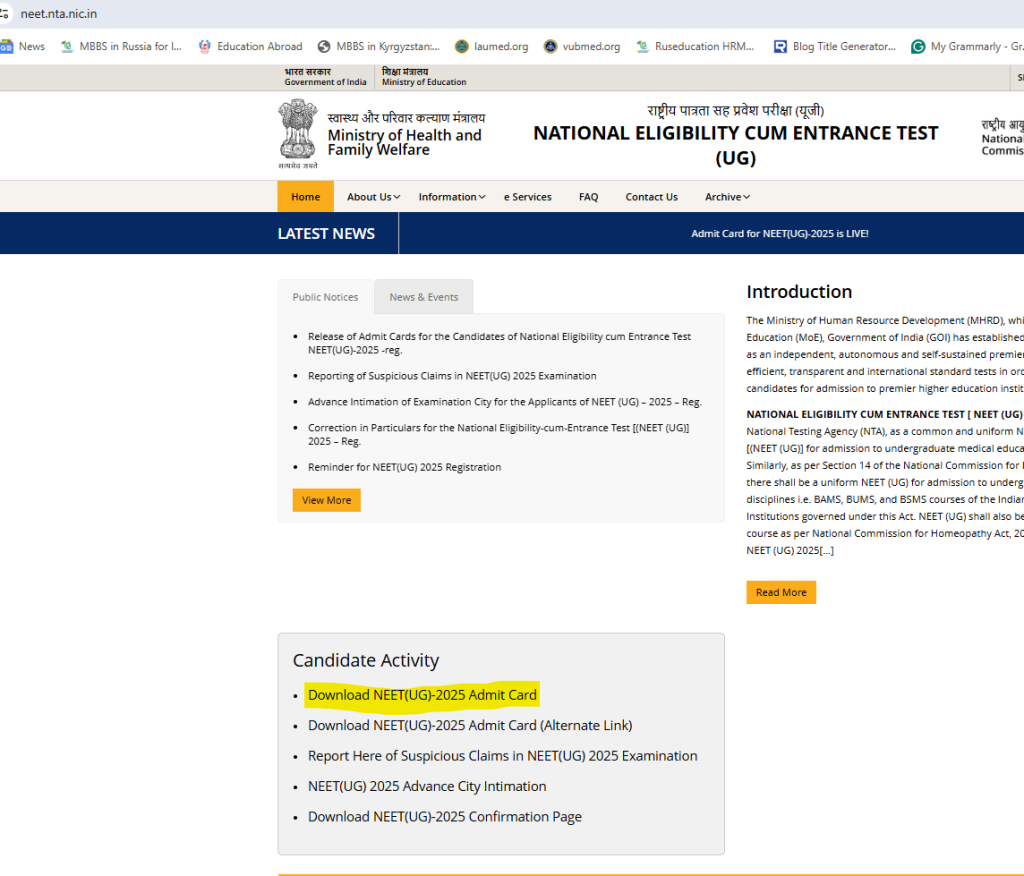Open NEET(UG) 2025 Advance City Intimation link
The height and width of the screenshot is (876, 1024).
tap(427, 786)
